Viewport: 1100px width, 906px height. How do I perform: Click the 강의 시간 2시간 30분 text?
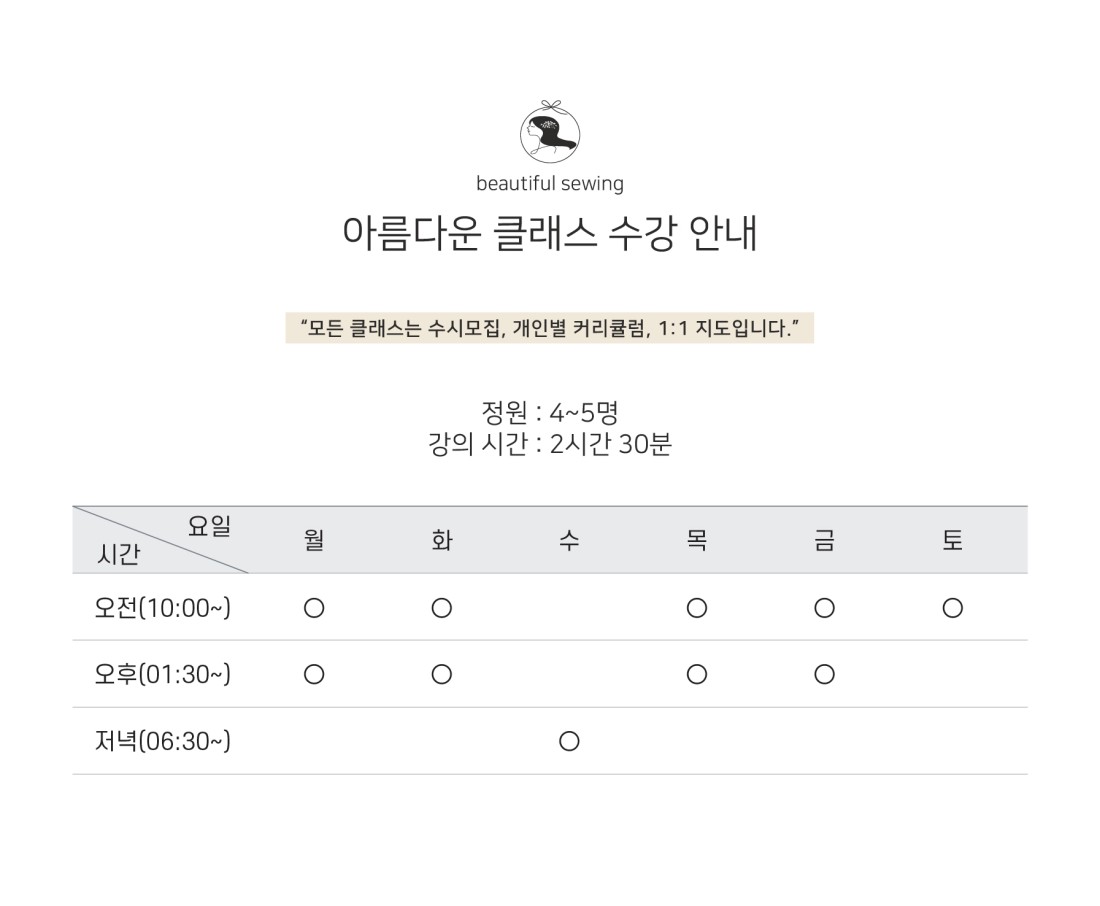click(x=549, y=444)
